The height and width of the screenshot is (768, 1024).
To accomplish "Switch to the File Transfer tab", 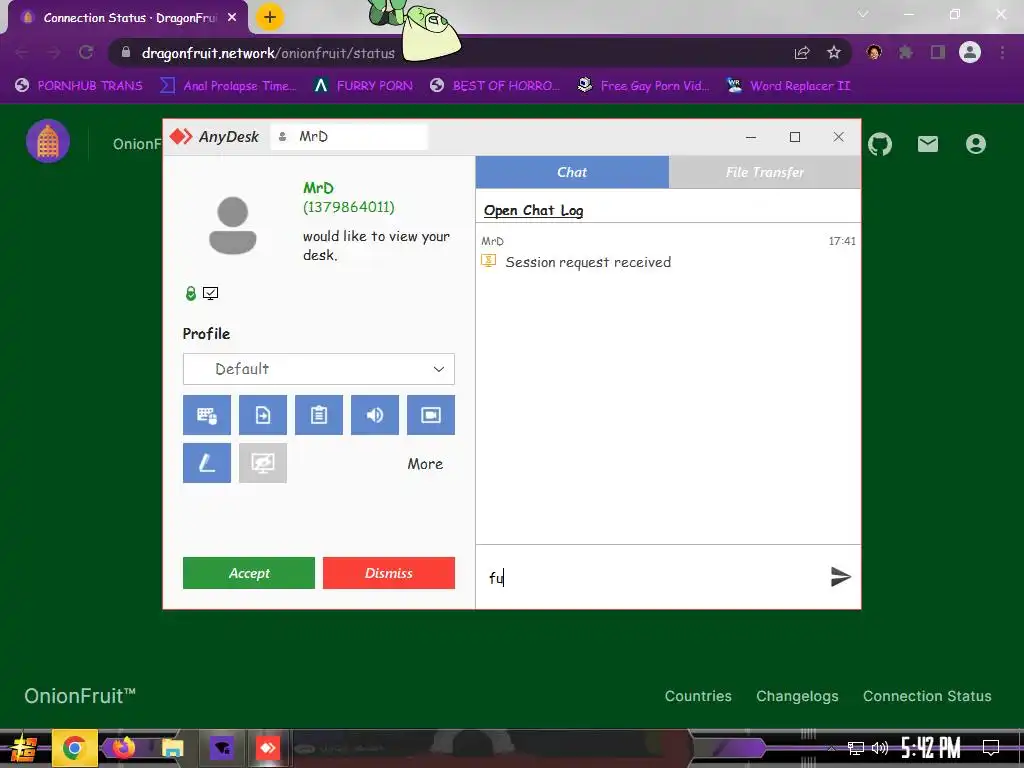I will pos(765,172).
